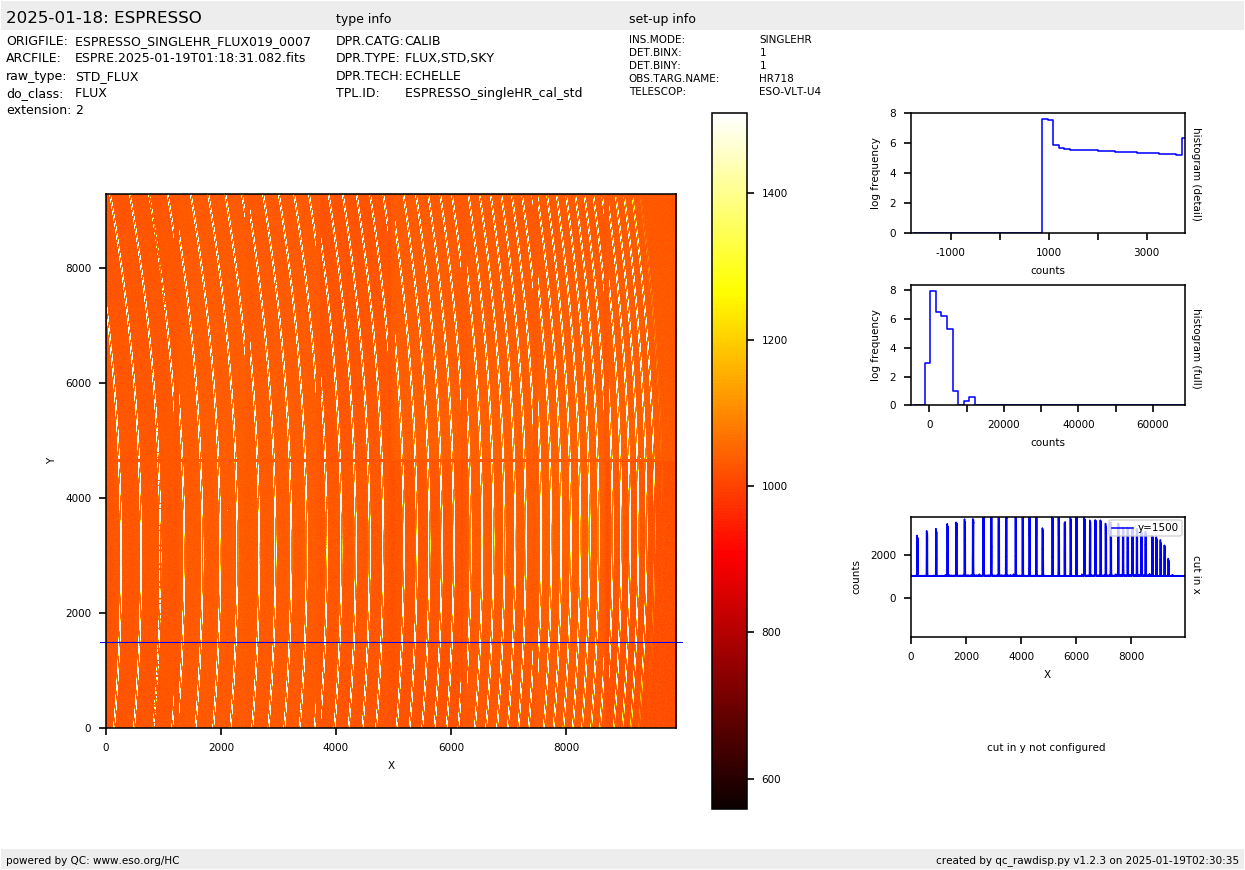The image size is (1245, 870).
Task: Select the TPL.ID value ESPRESSO_singleHR_cal_std
Action: (493, 93)
